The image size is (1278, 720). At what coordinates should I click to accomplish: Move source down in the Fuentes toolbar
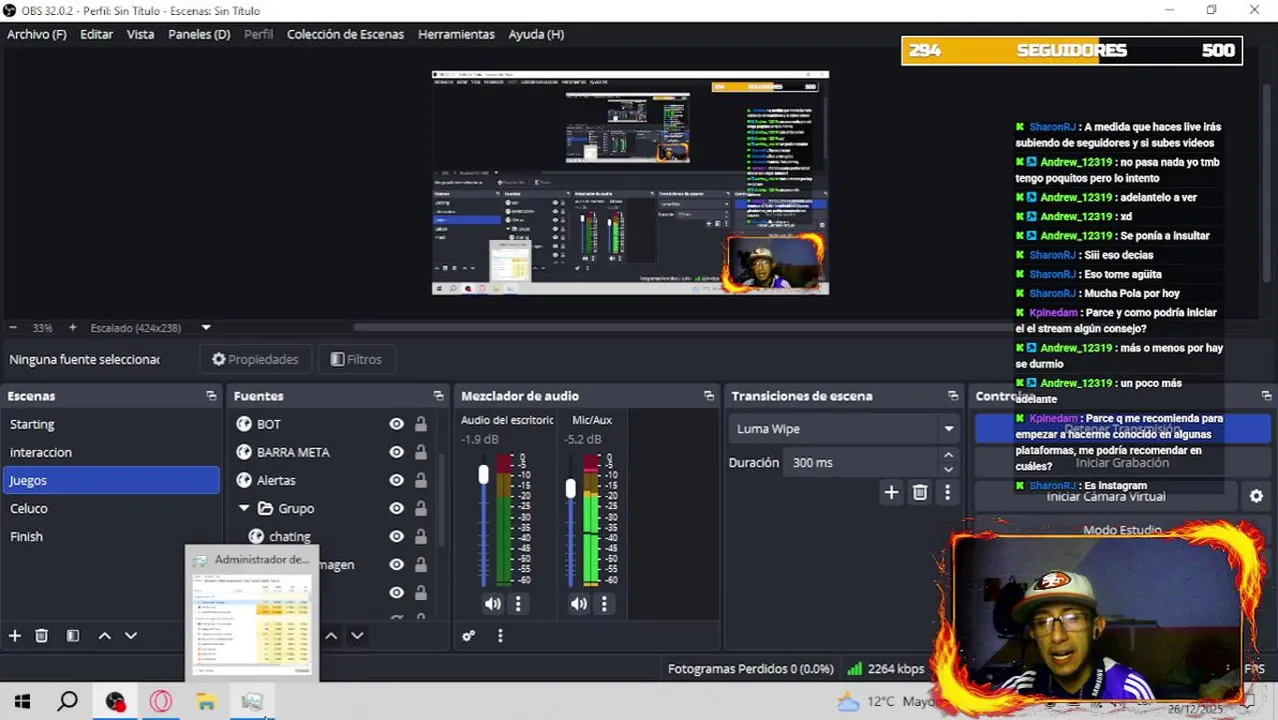357,636
